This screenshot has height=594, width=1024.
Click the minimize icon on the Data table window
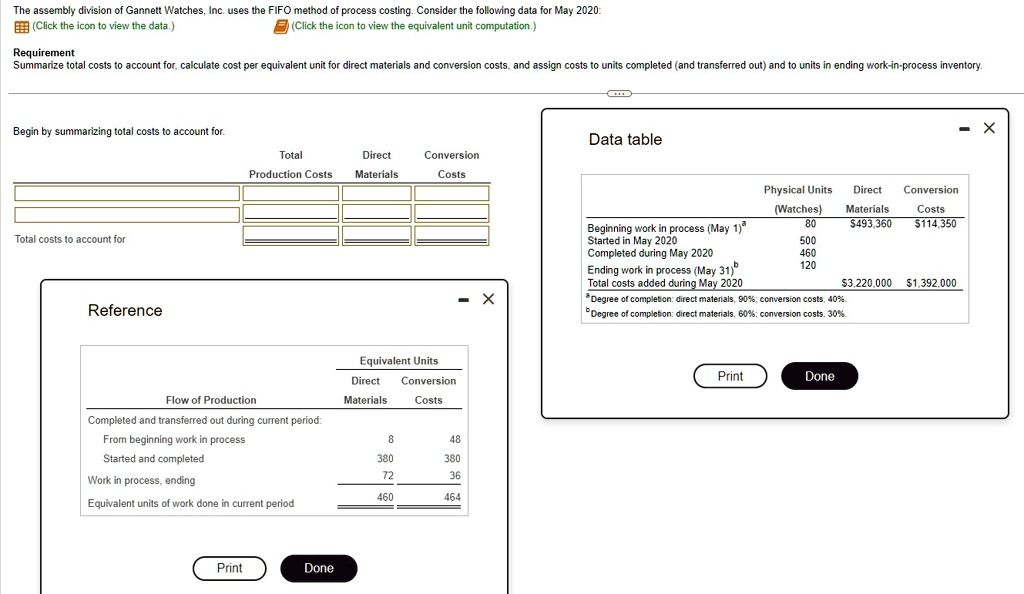coord(963,128)
